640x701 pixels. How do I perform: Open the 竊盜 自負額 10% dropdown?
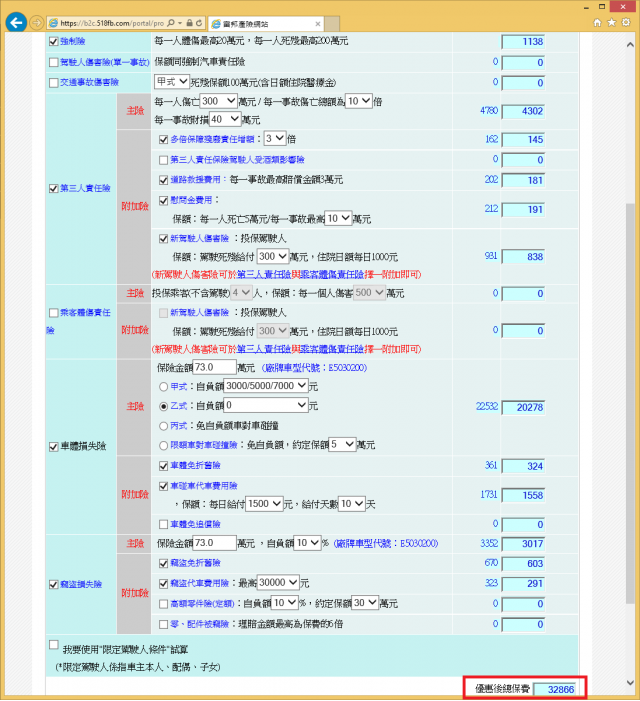click(x=308, y=543)
